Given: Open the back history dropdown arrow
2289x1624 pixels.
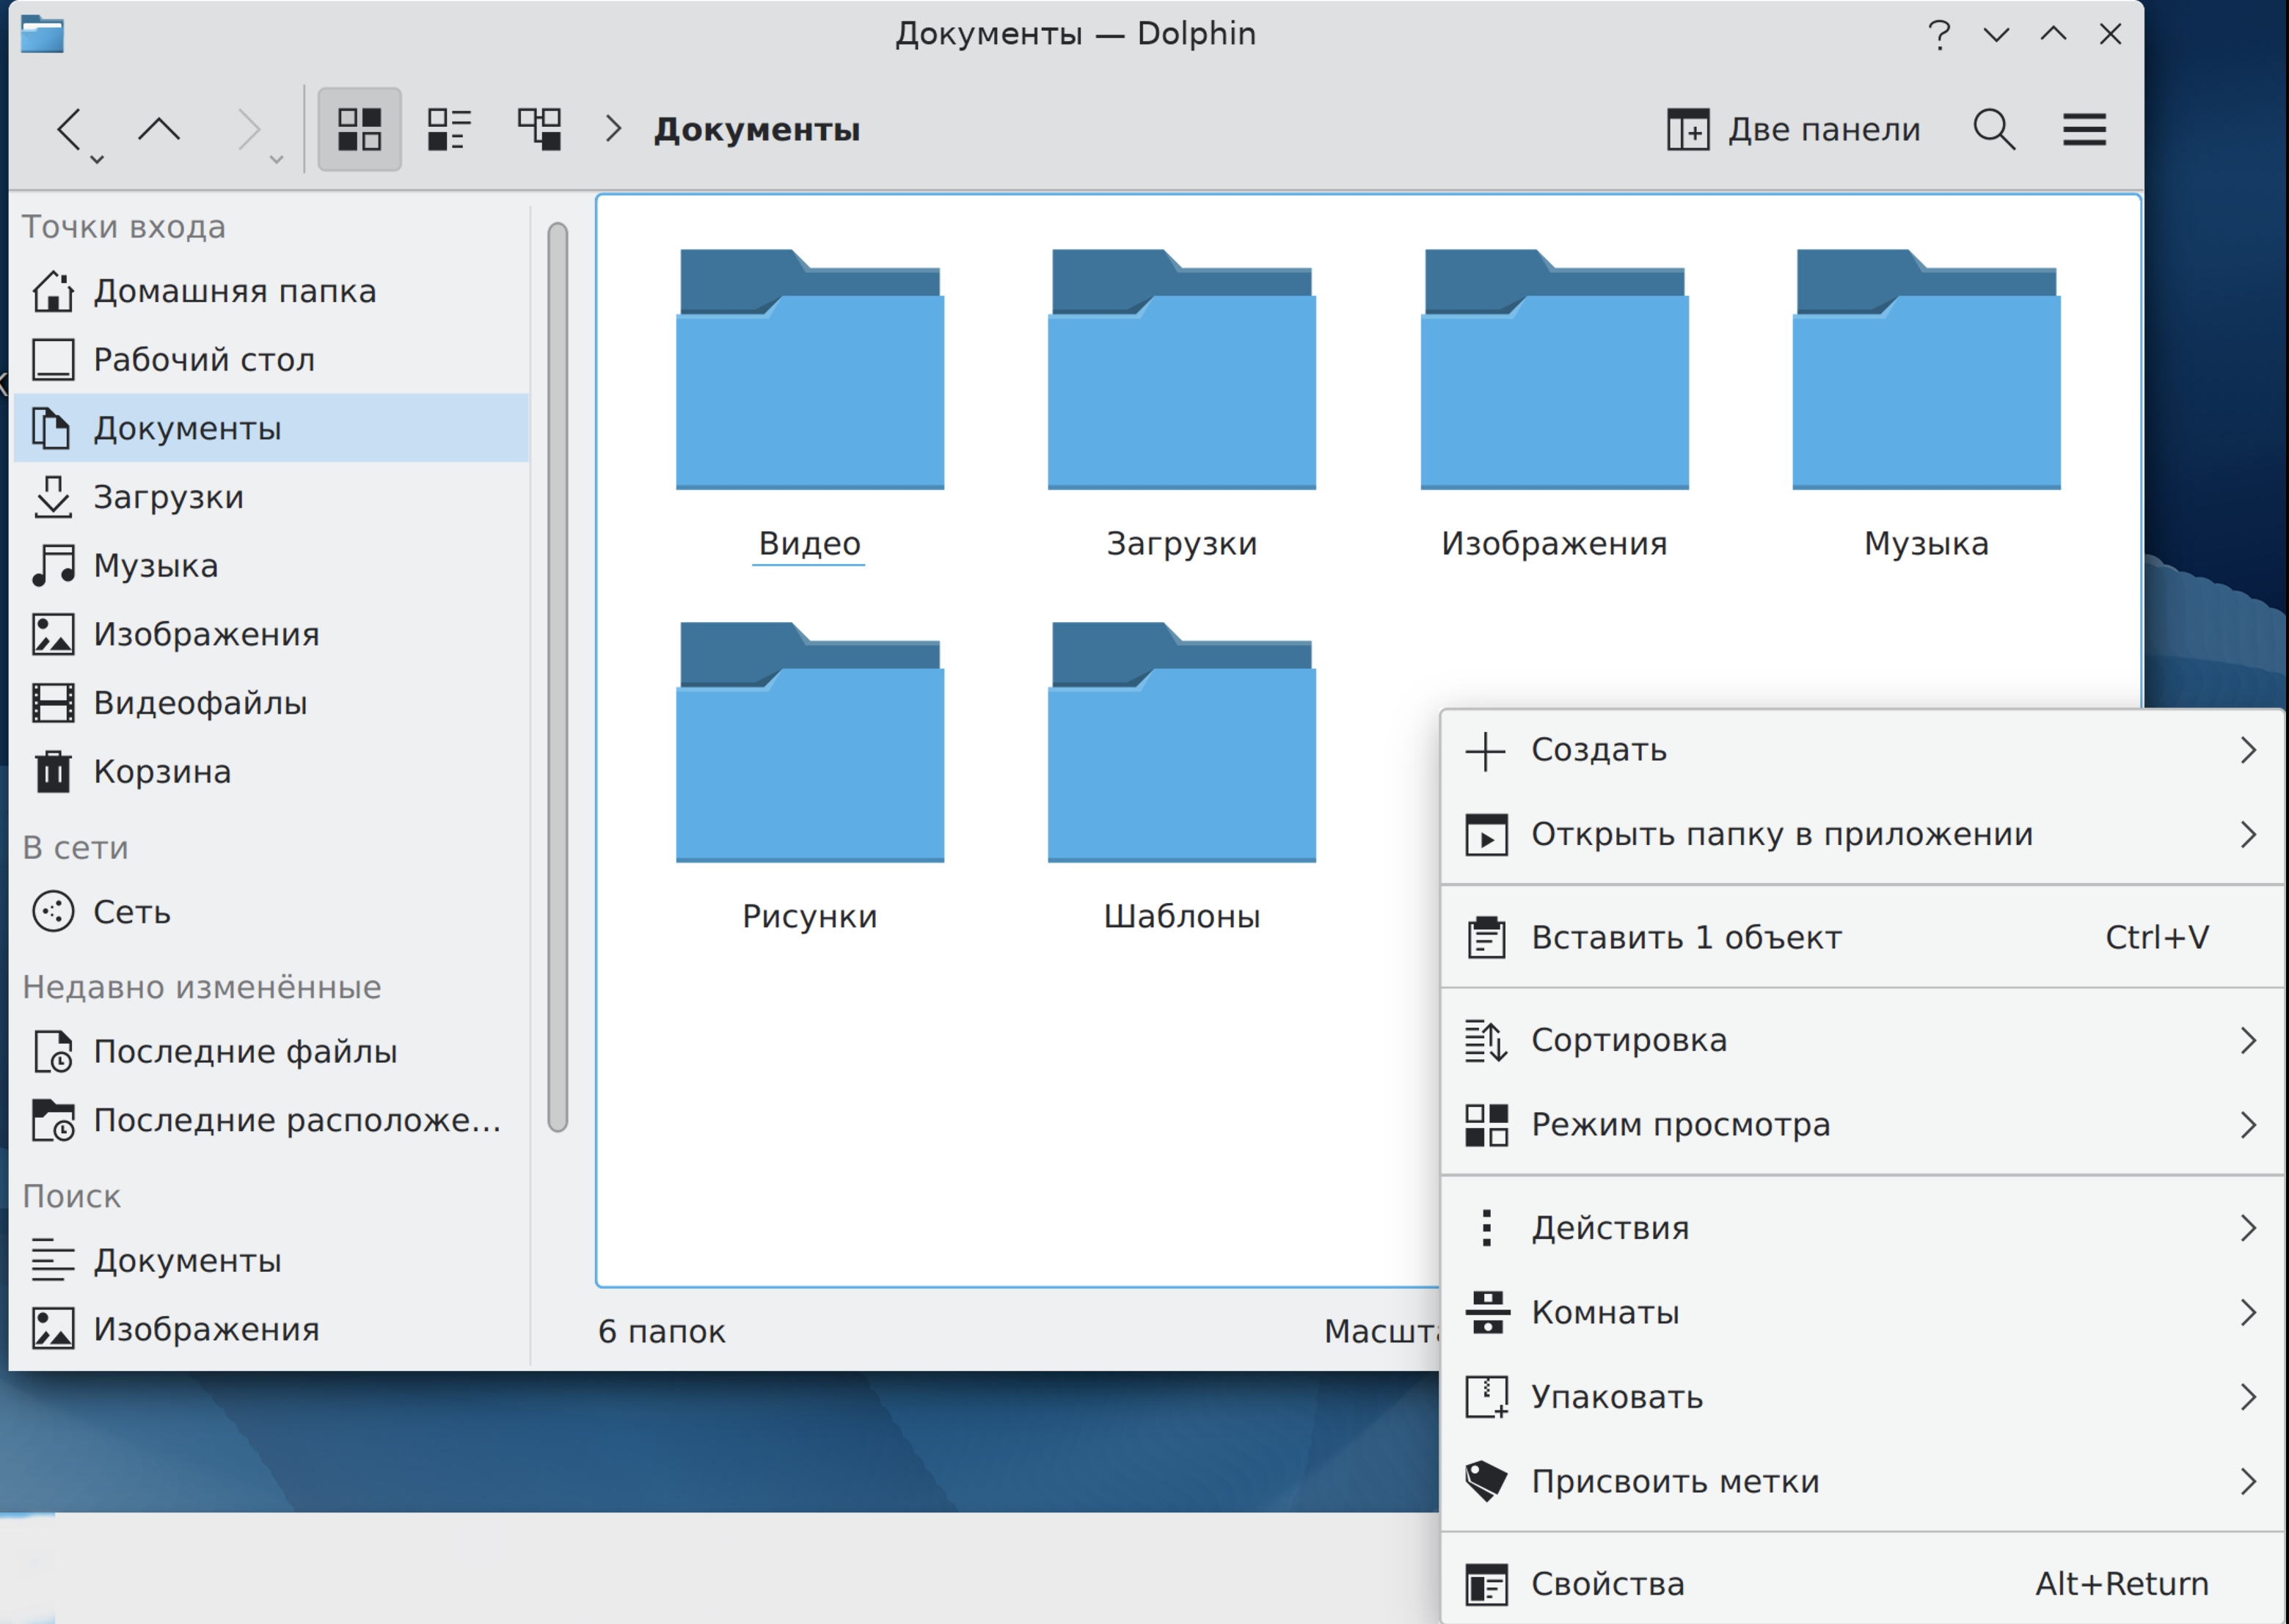Looking at the screenshot, I should click(x=97, y=159).
